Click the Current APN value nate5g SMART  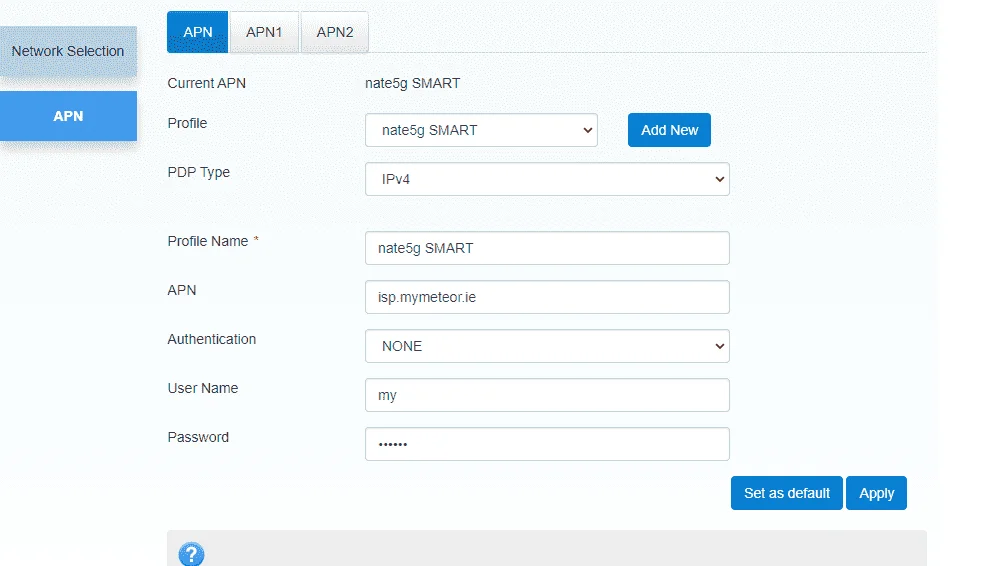click(x=413, y=83)
